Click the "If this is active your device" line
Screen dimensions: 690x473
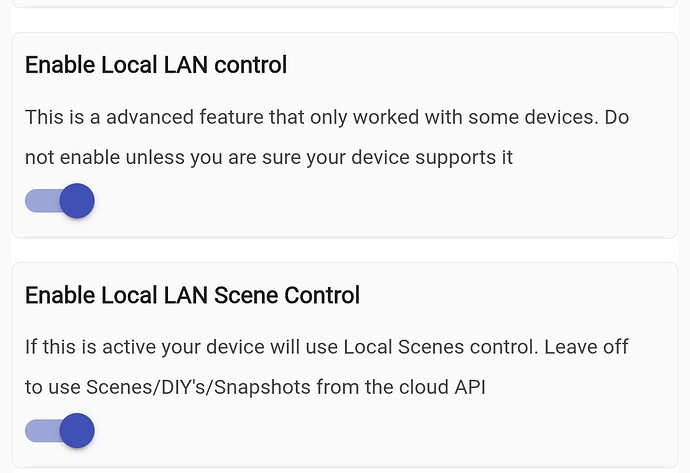pos(326,347)
